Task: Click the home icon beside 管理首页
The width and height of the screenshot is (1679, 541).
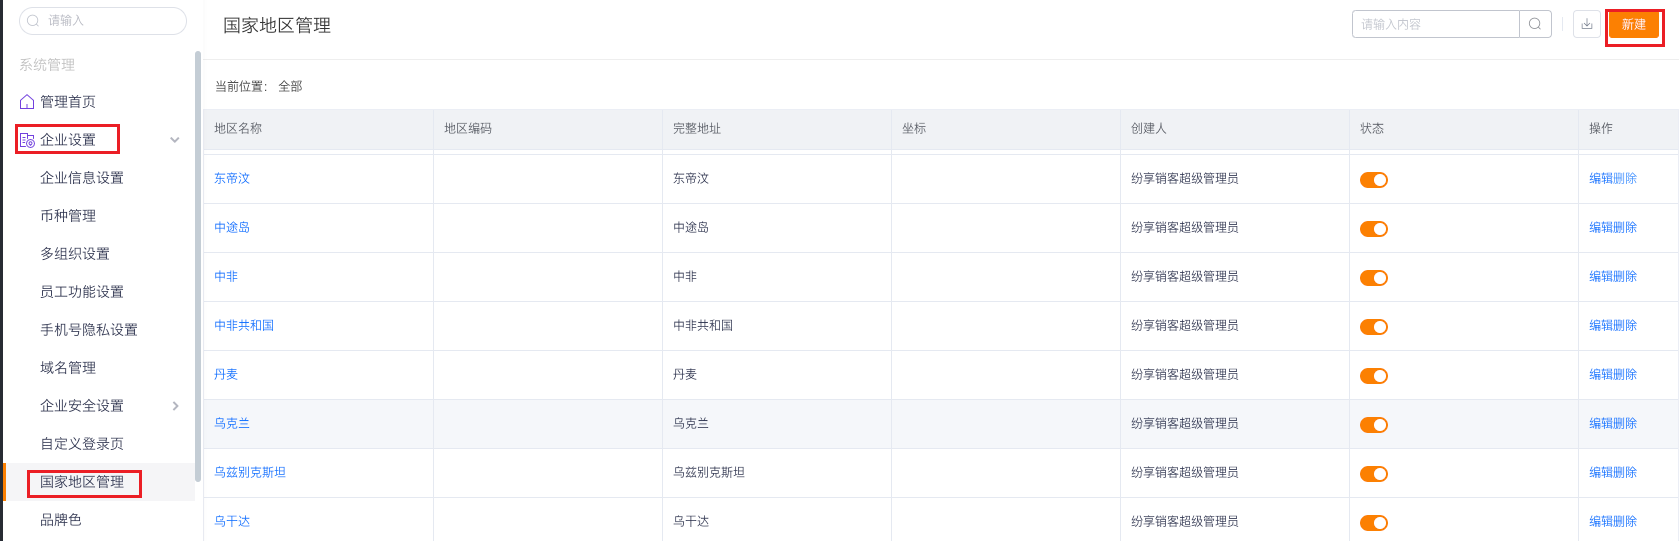Action: (27, 102)
